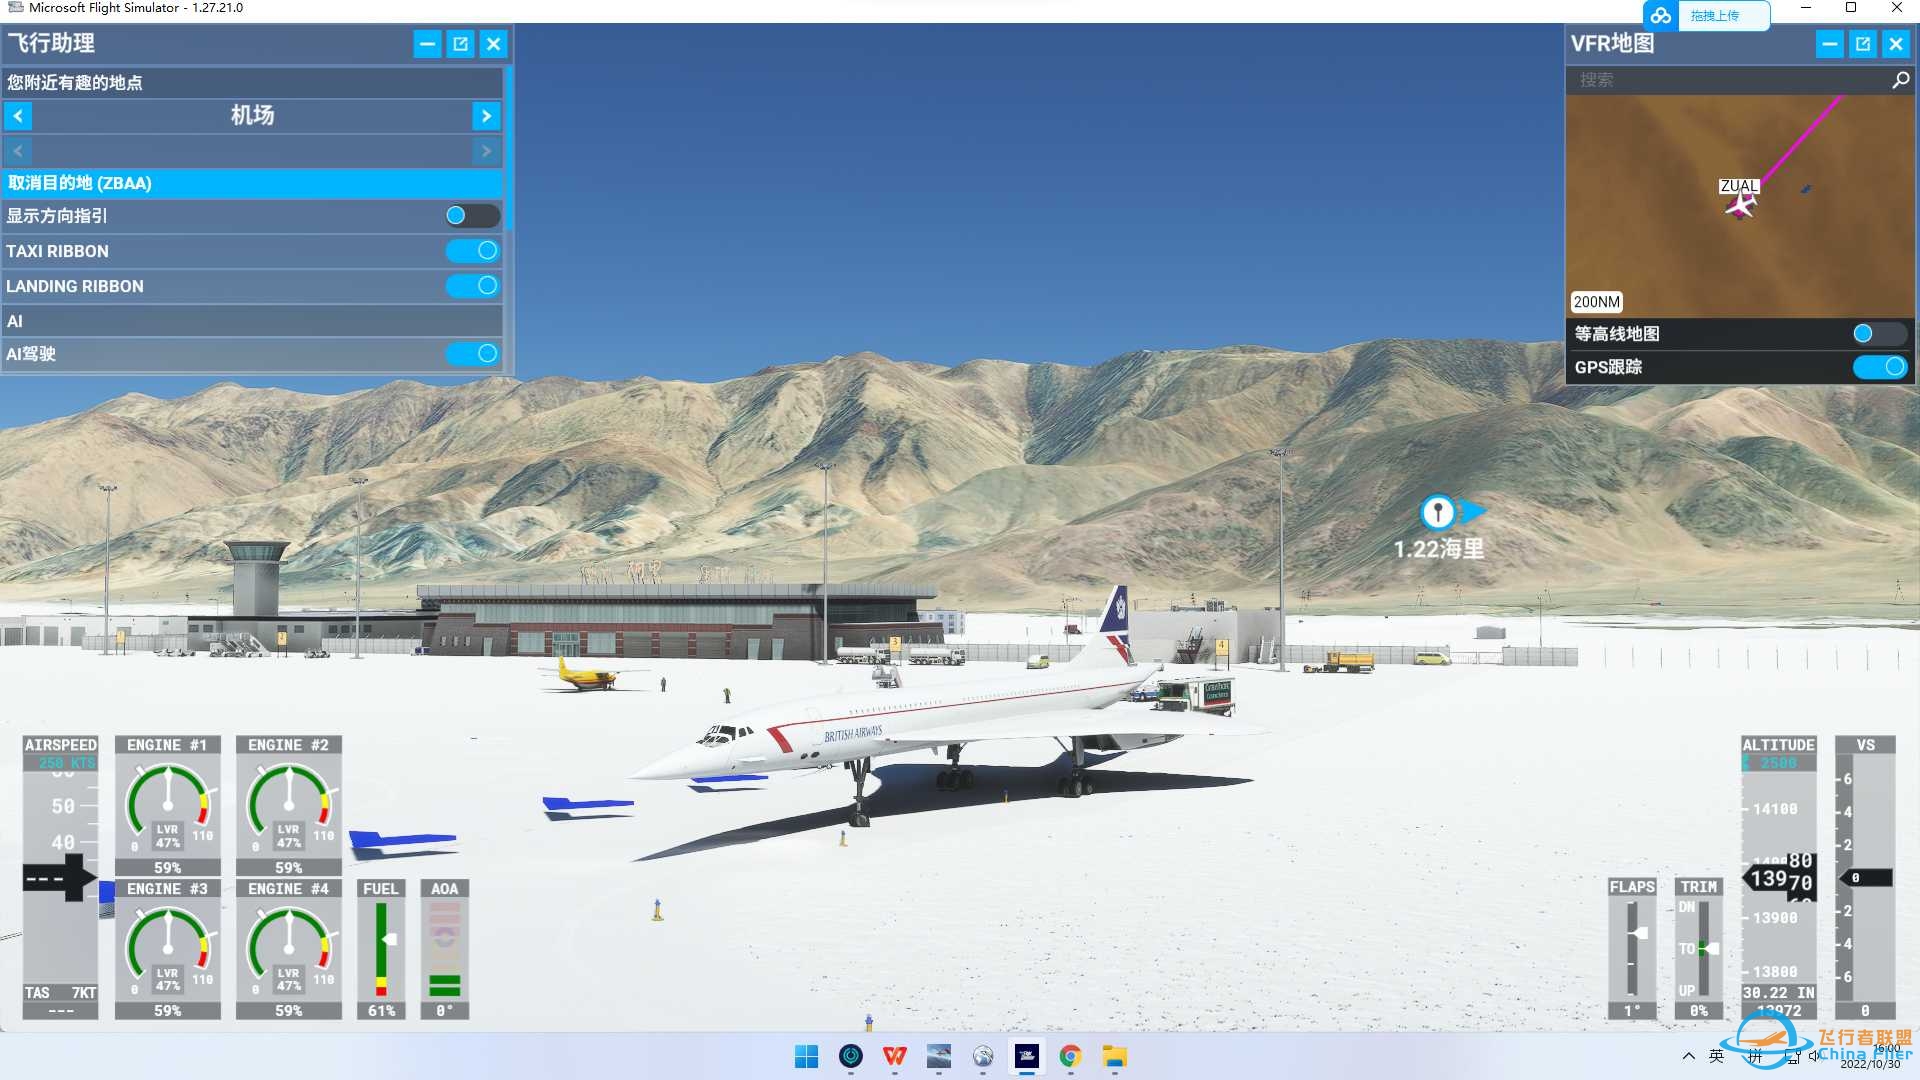
Task: Select the ZUAL airport marker on map
Action: (1741, 204)
